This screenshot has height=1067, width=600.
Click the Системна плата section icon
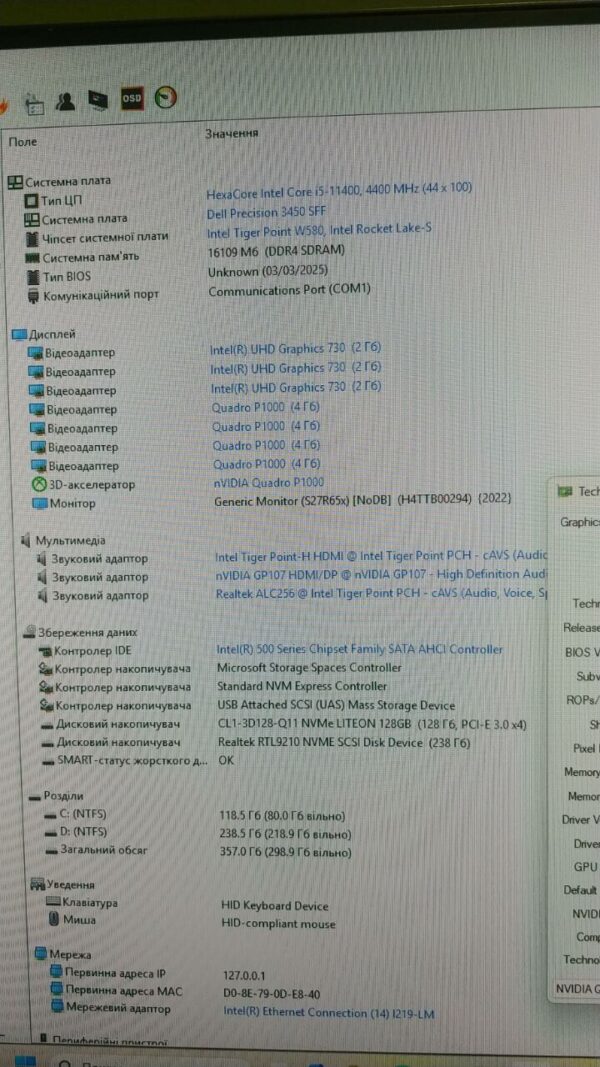pyautogui.click(x=15, y=182)
